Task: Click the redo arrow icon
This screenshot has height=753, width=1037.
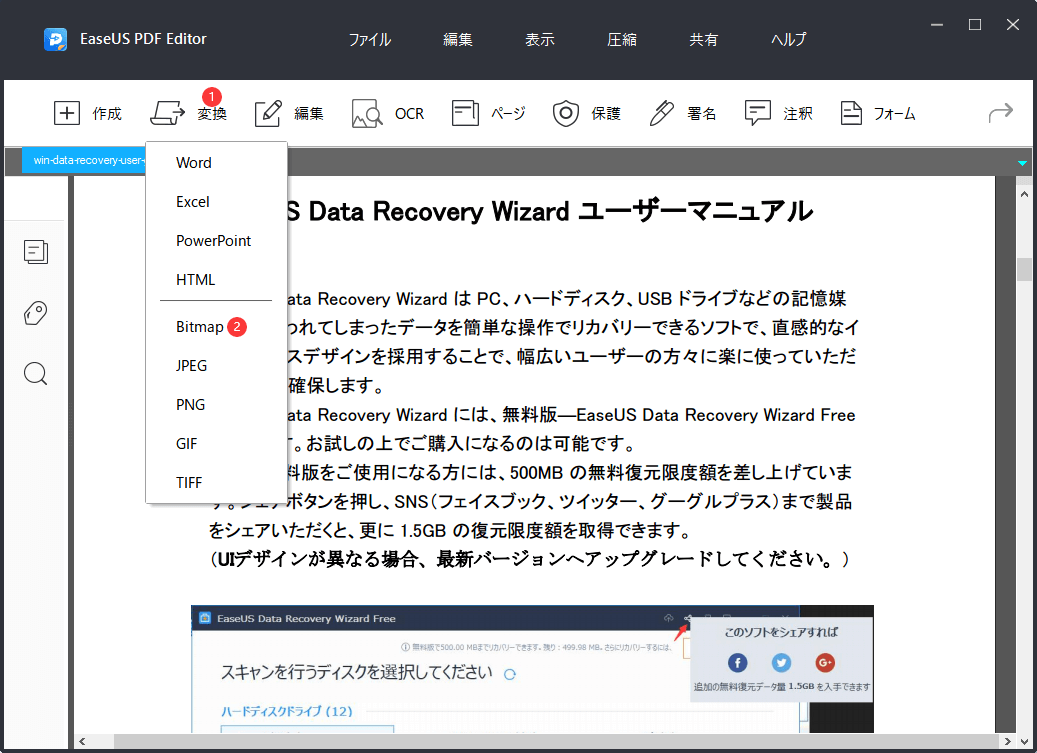Action: [x=999, y=113]
